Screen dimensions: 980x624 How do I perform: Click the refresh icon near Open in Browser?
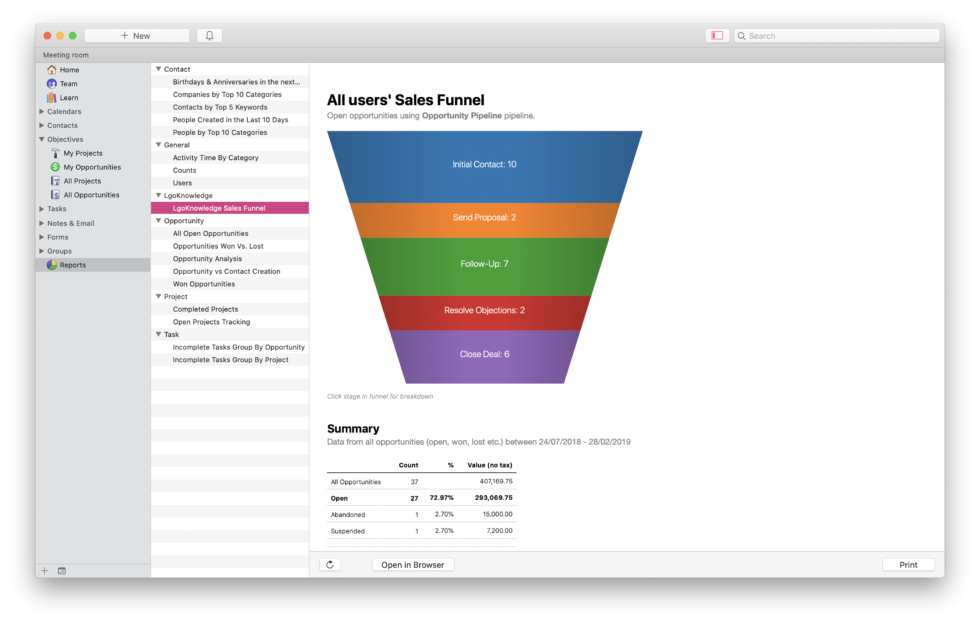330,564
